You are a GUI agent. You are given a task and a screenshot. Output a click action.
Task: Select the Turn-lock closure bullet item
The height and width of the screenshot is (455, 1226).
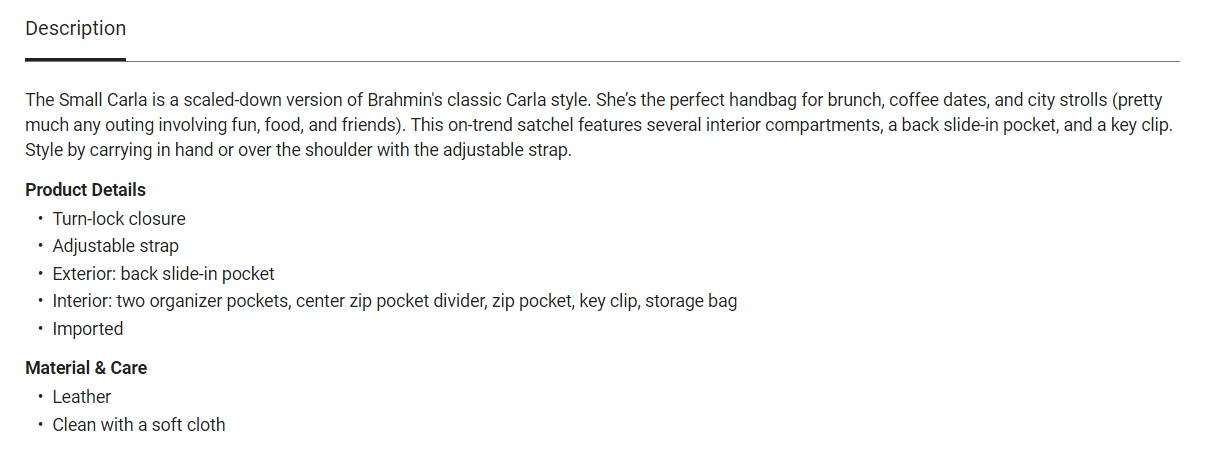click(x=119, y=218)
